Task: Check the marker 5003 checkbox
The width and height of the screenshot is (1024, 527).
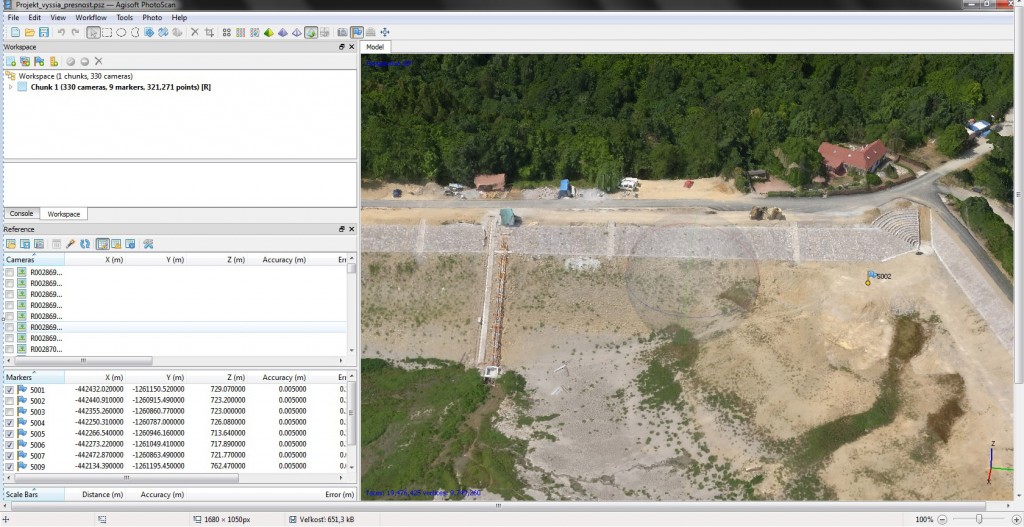Action: 10,412
